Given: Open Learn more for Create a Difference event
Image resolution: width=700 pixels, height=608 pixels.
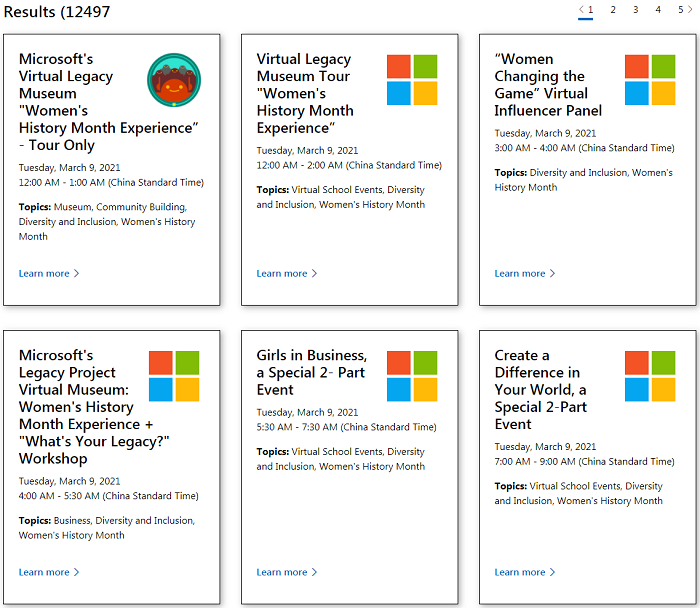Looking at the screenshot, I should (x=525, y=572).
